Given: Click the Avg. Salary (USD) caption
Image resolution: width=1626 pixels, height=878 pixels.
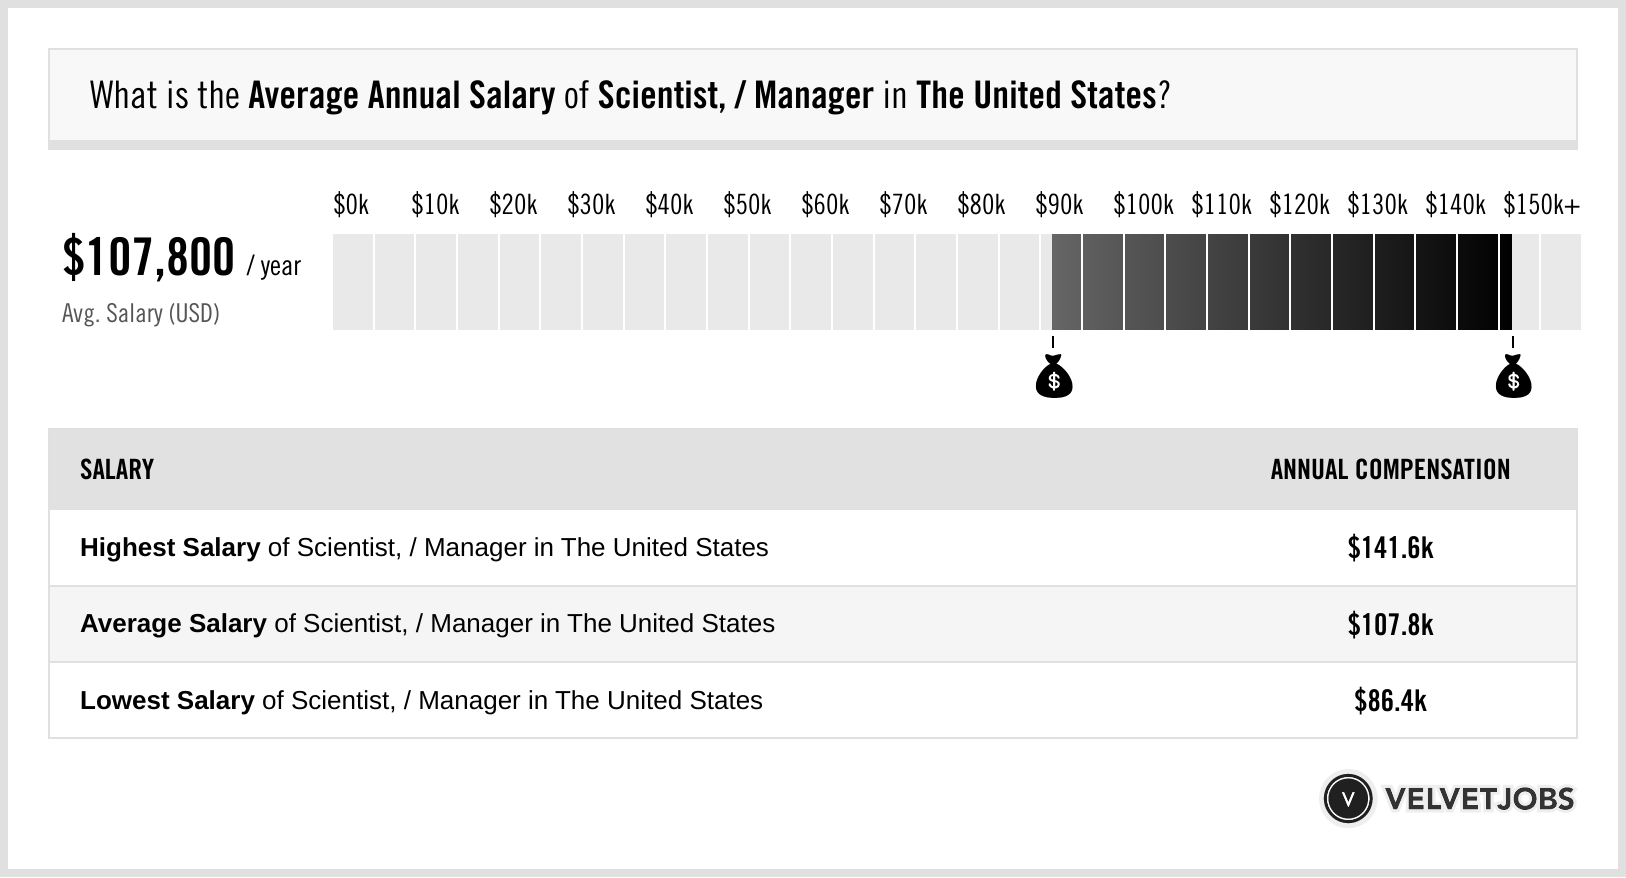Looking at the screenshot, I should coord(141,314).
